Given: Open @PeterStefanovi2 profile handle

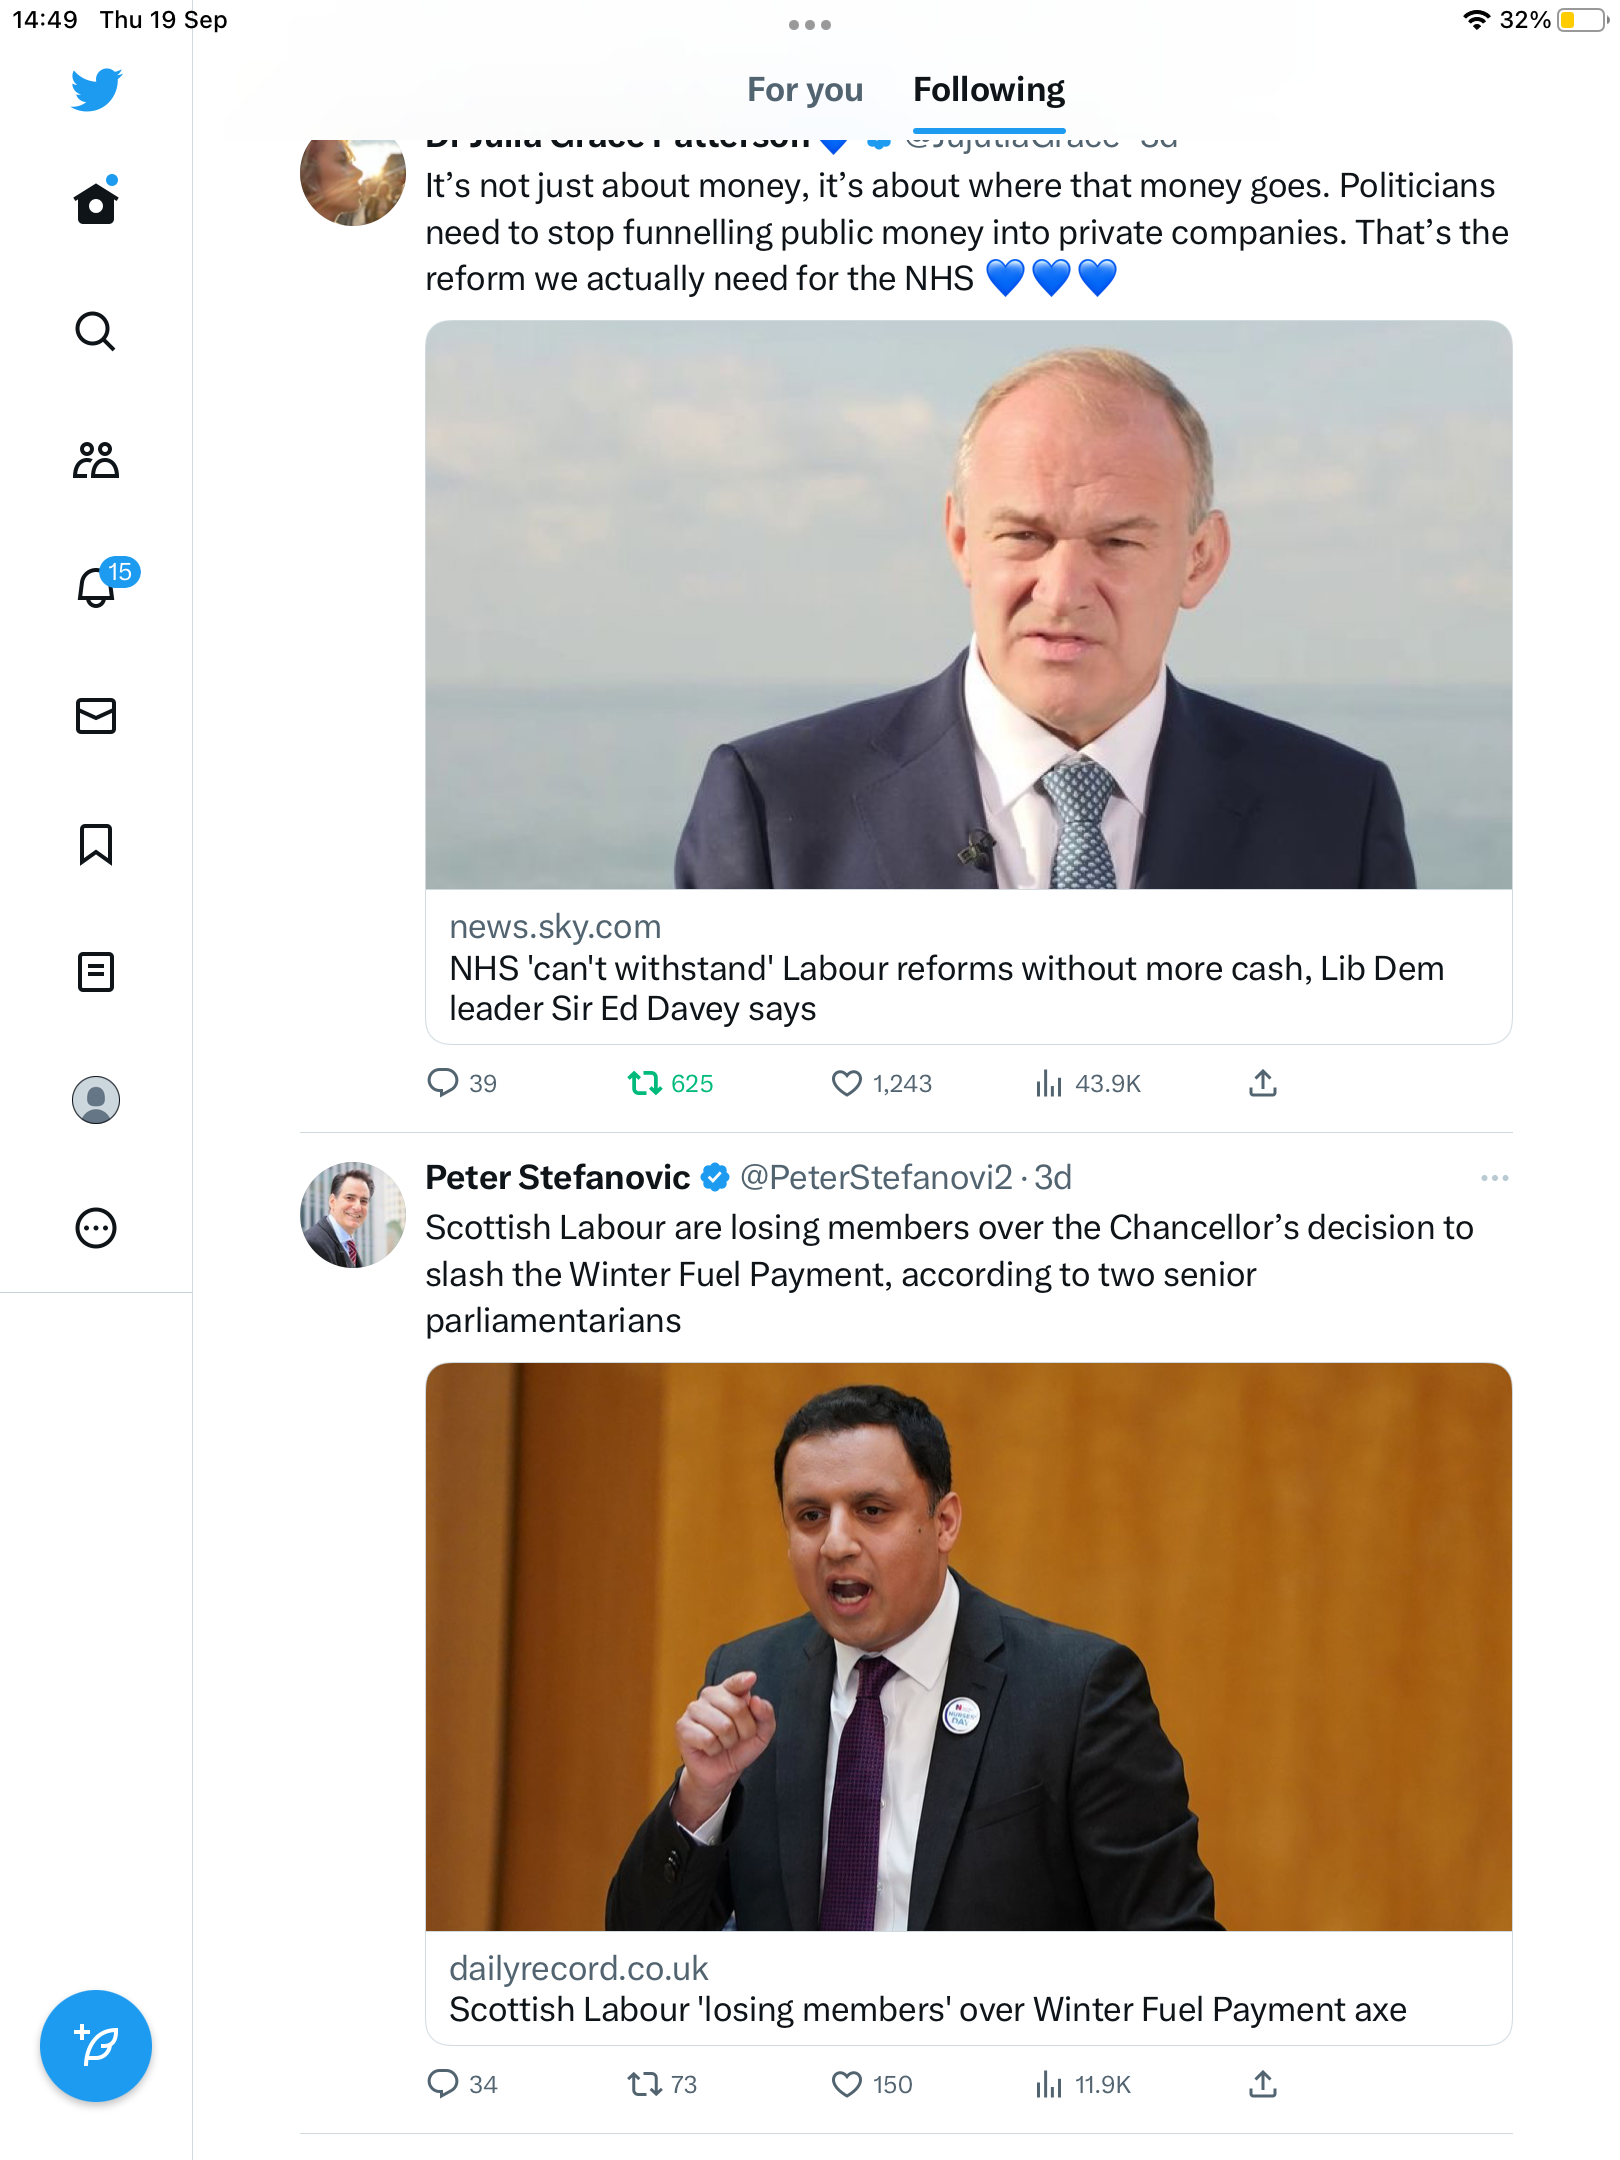Looking at the screenshot, I should 876,1178.
